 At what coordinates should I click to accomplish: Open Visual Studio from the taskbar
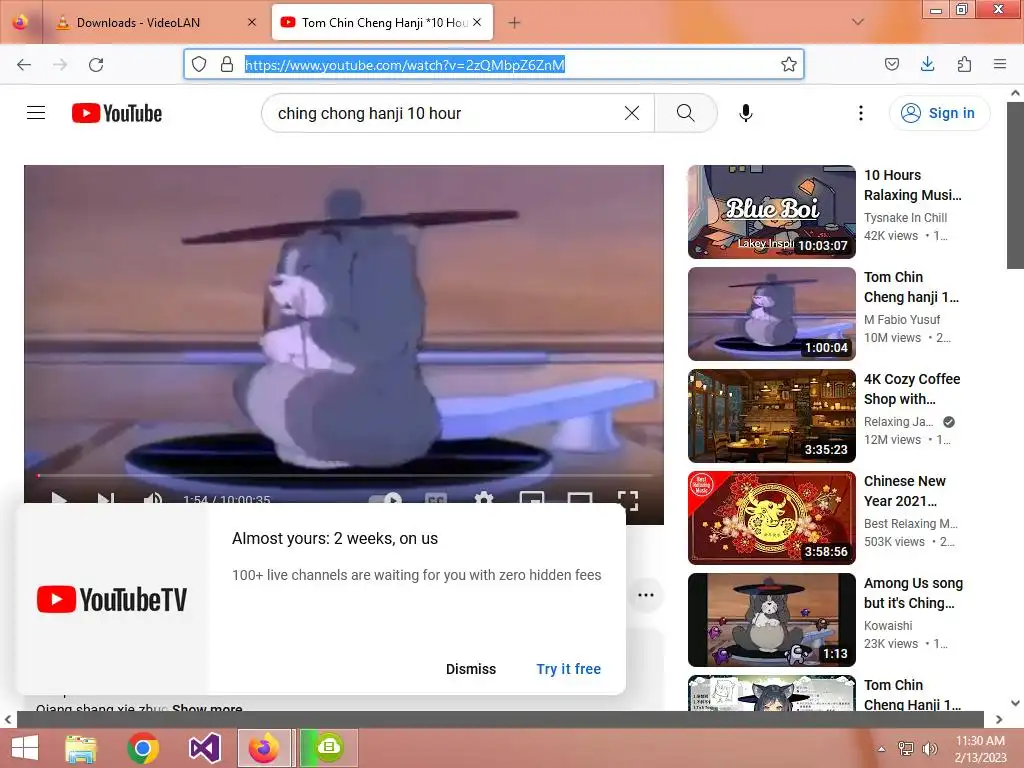(x=204, y=748)
